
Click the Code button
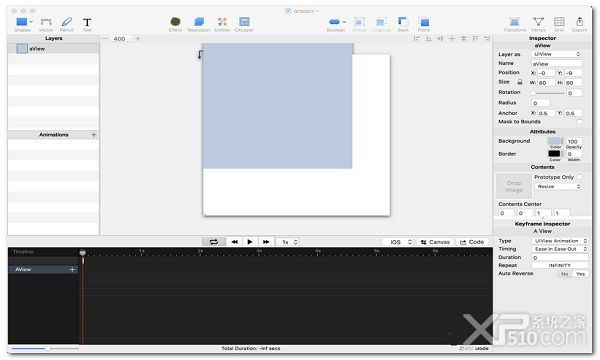pyautogui.click(x=472, y=242)
